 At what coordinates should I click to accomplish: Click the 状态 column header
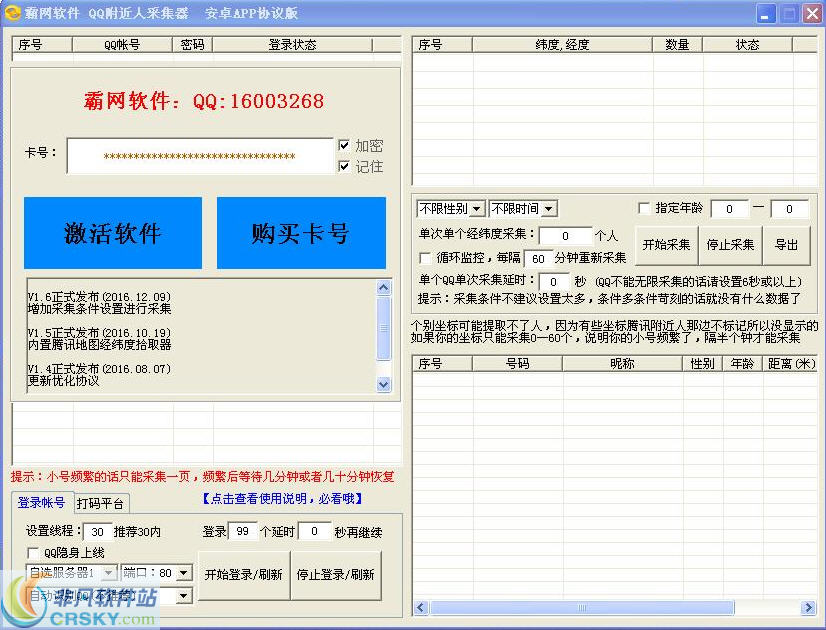click(x=747, y=45)
